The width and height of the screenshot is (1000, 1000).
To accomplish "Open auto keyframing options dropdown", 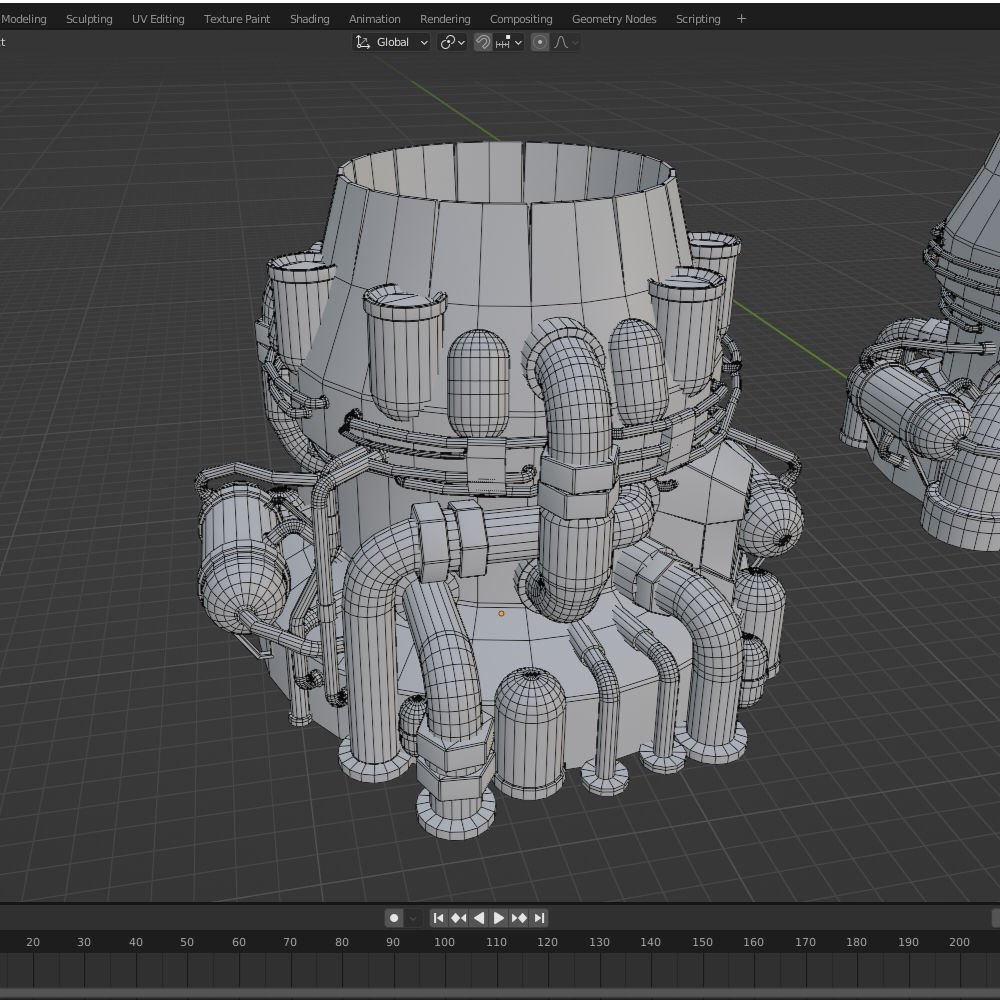I will pos(413,918).
